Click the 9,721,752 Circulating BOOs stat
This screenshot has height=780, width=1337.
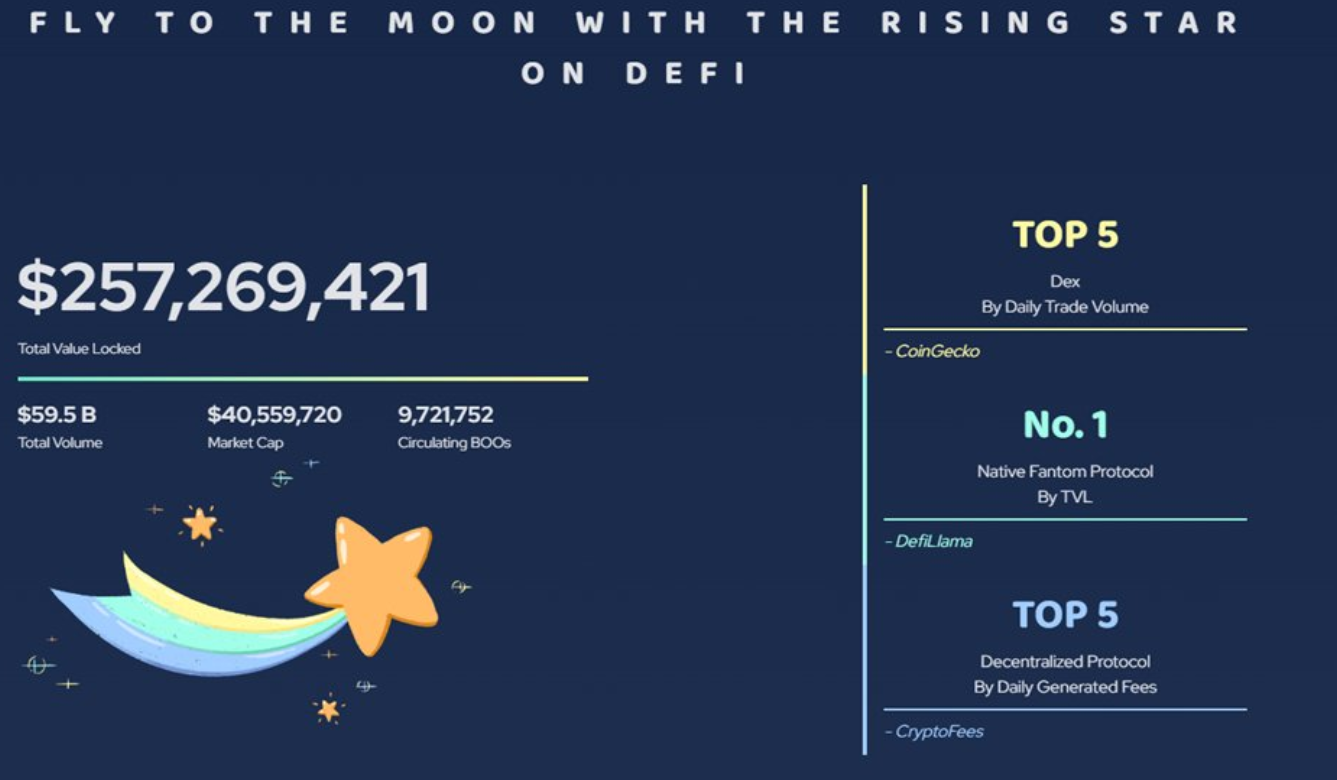click(x=446, y=415)
